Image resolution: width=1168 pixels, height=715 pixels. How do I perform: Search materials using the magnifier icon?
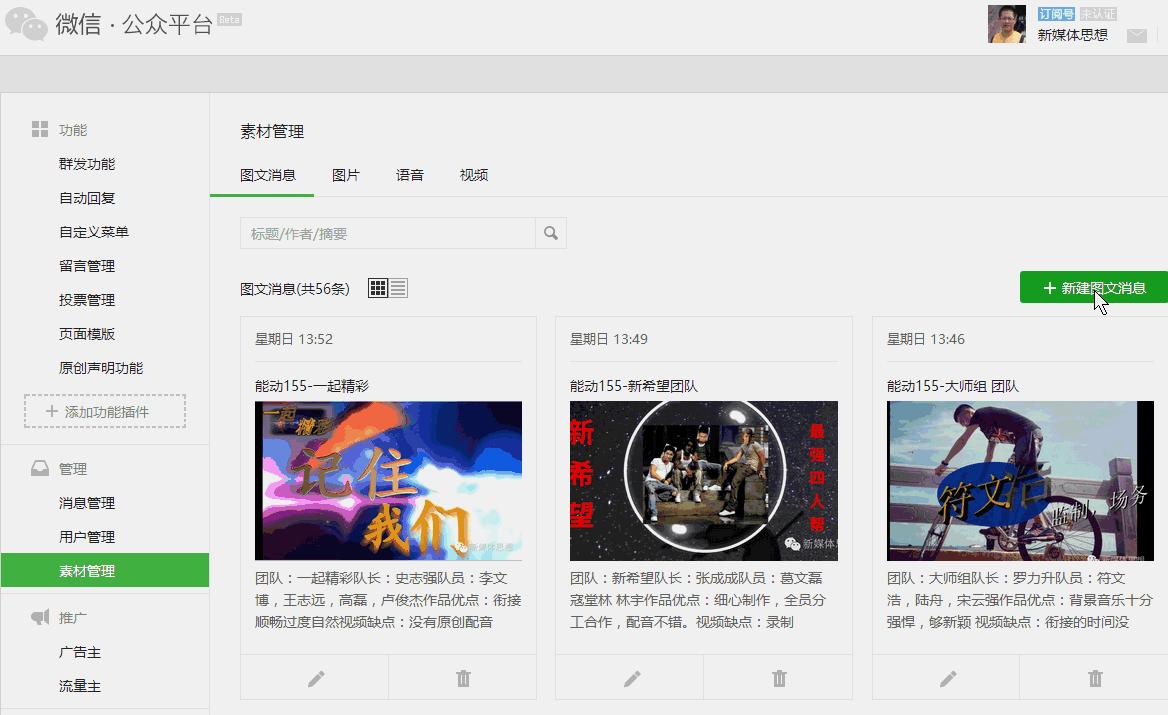pyautogui.click(x=549, y=232)
